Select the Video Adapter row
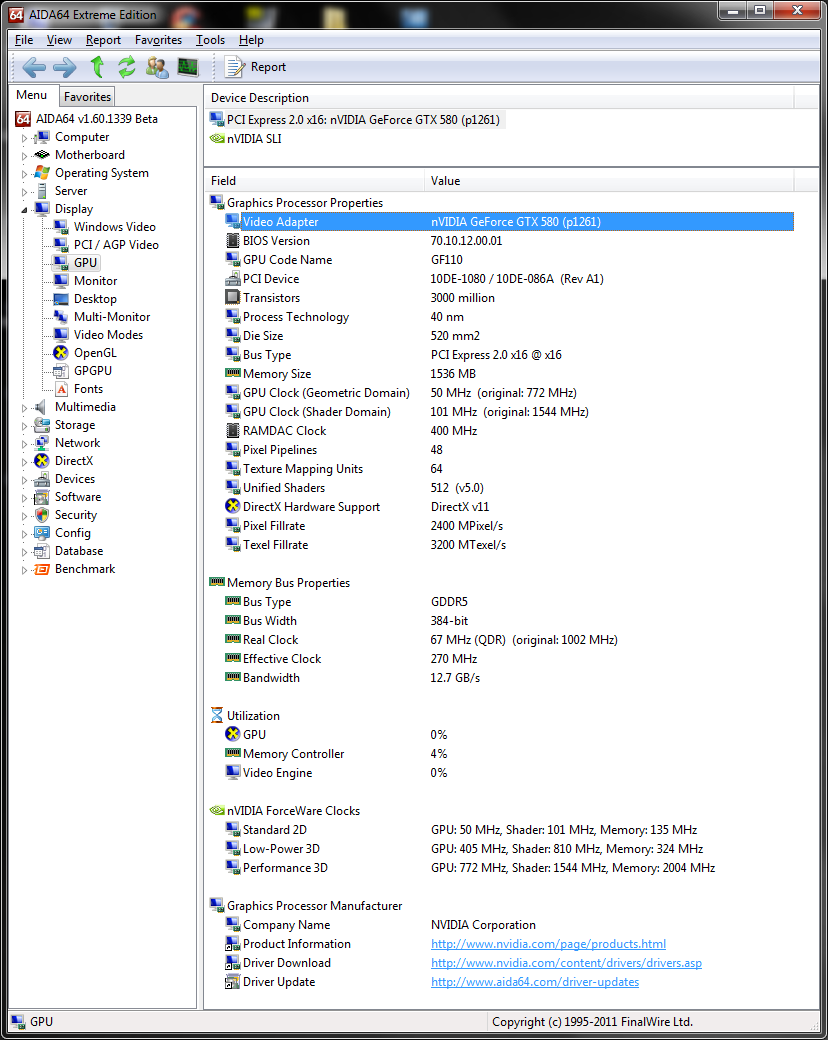 508,222
